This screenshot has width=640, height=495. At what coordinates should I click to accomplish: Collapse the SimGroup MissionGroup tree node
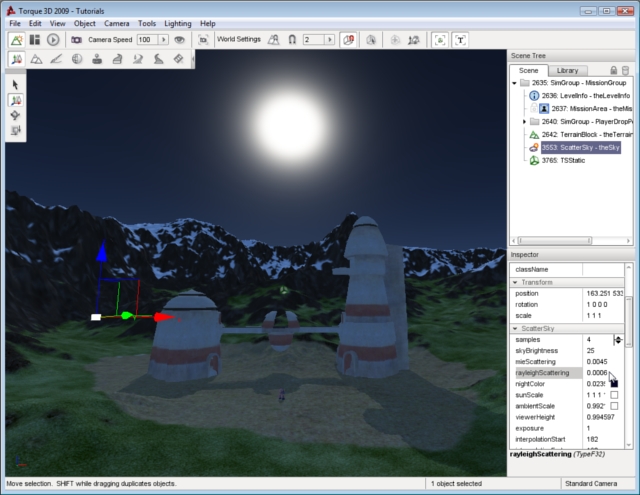tap(514, 83)
